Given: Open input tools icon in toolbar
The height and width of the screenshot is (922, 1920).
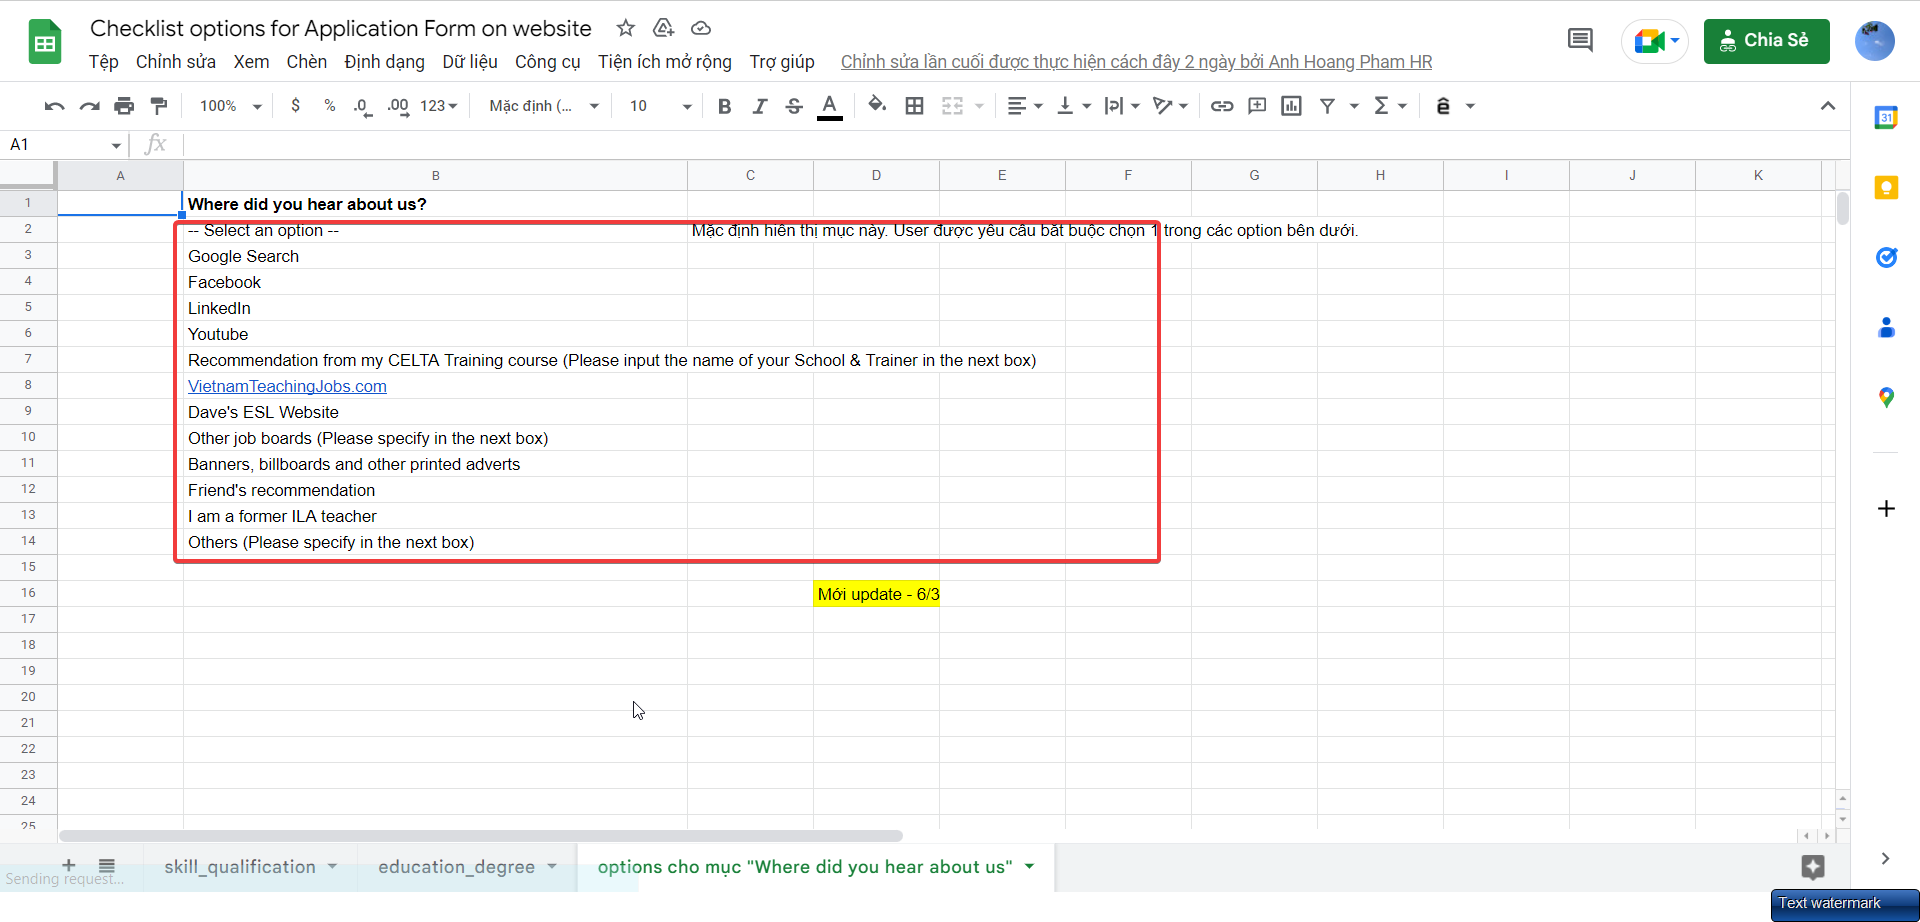Looking at the screenshot, I should pos(1443,106).
